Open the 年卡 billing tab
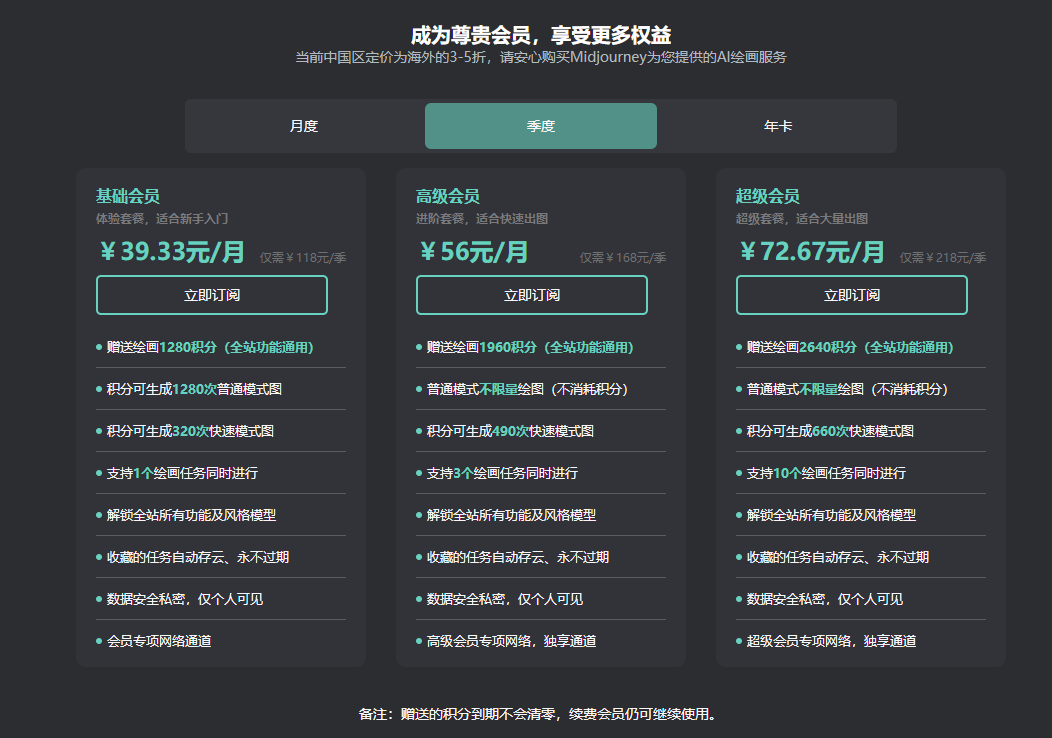 778,126
